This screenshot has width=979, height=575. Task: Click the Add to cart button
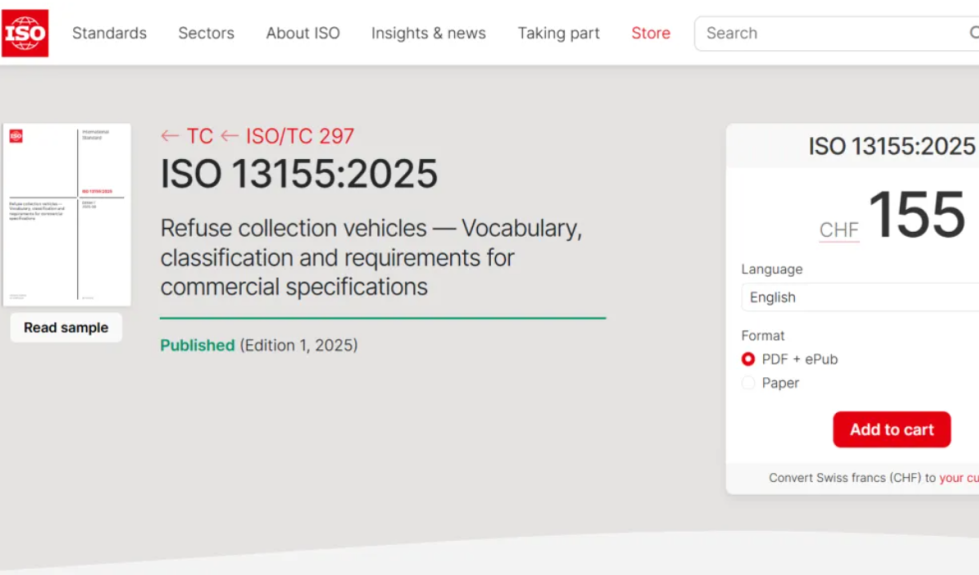pyautogui.click(x=892, y=430)
